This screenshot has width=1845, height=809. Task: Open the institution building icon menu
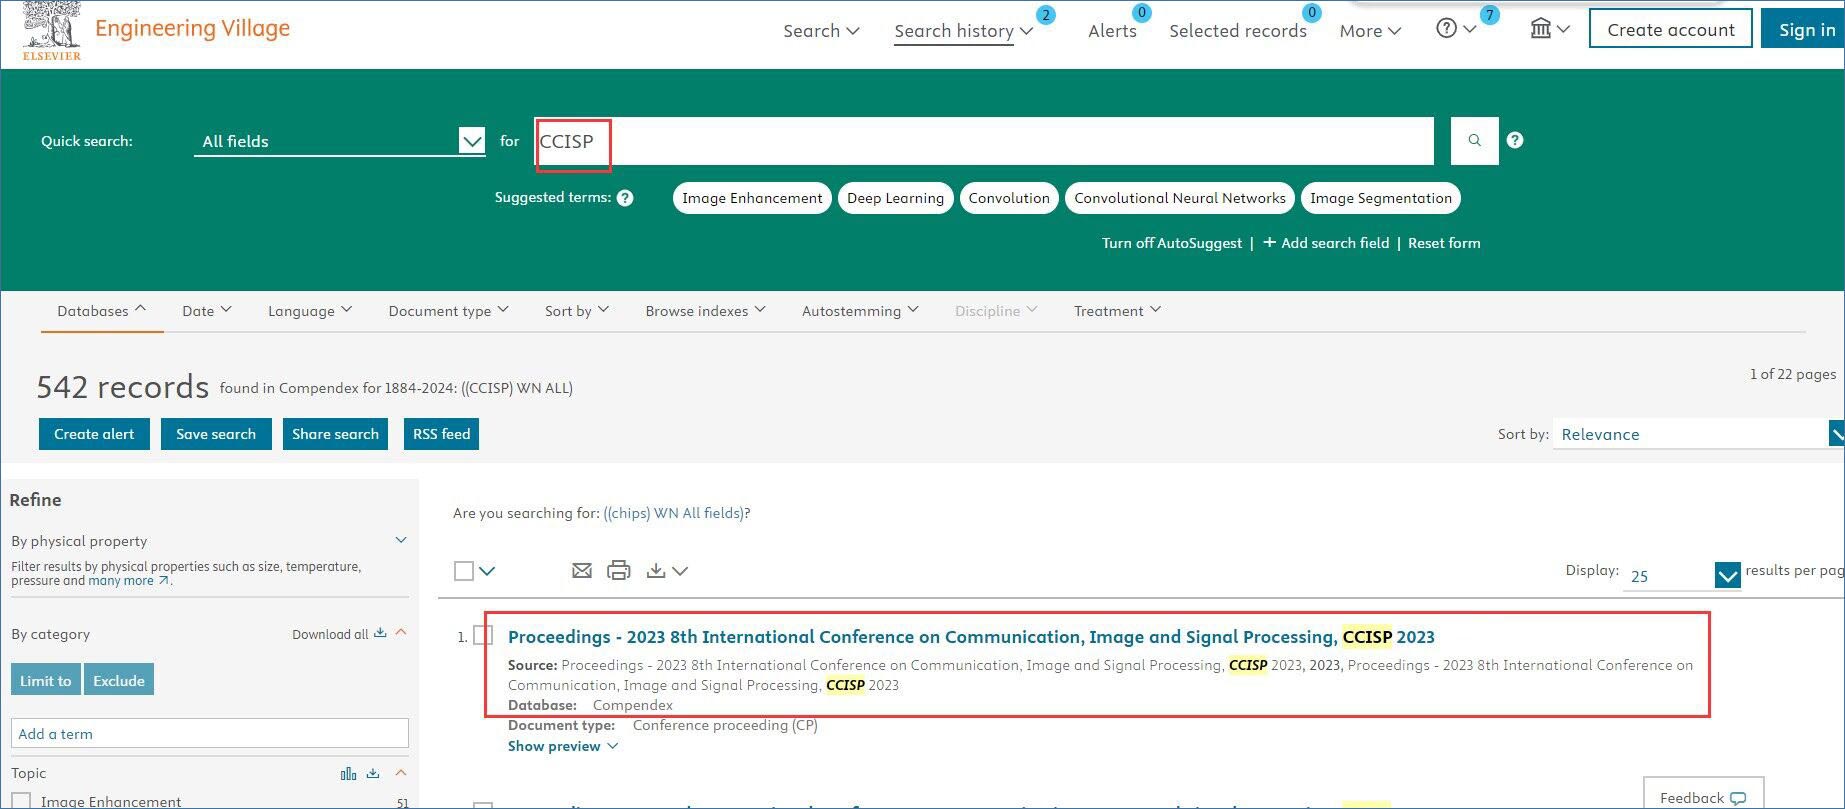[x=1549, y=29]
